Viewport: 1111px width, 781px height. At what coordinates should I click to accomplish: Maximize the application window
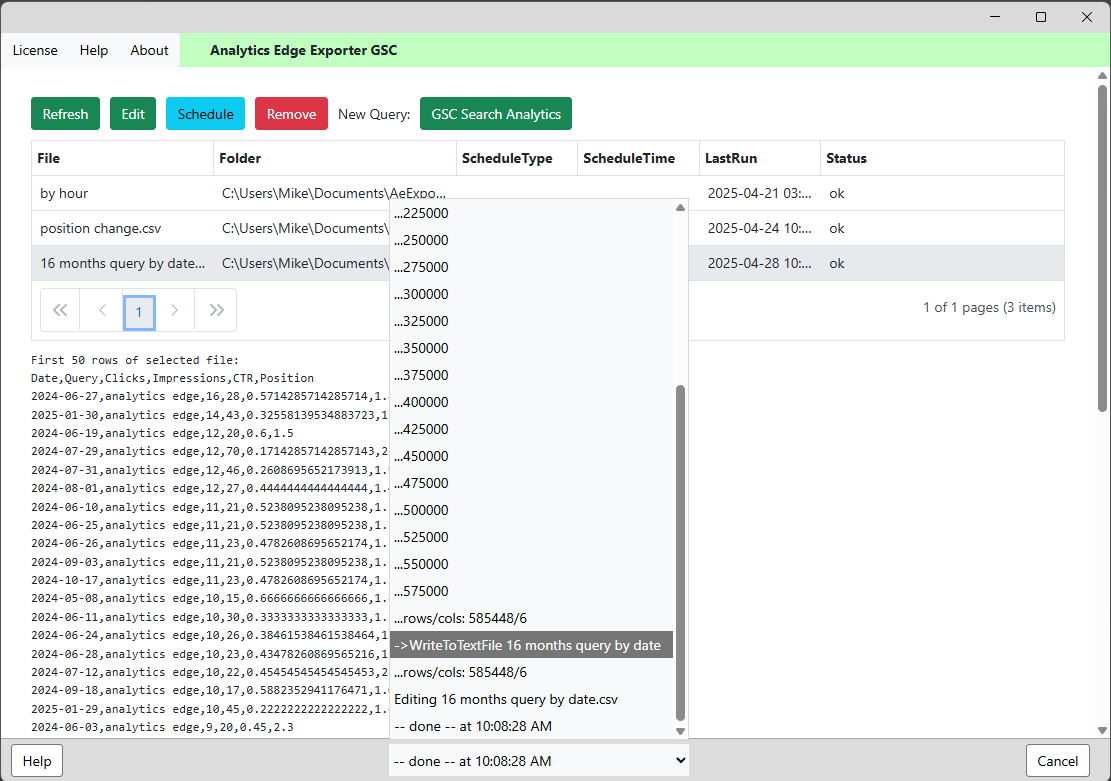click(1041, 16)
